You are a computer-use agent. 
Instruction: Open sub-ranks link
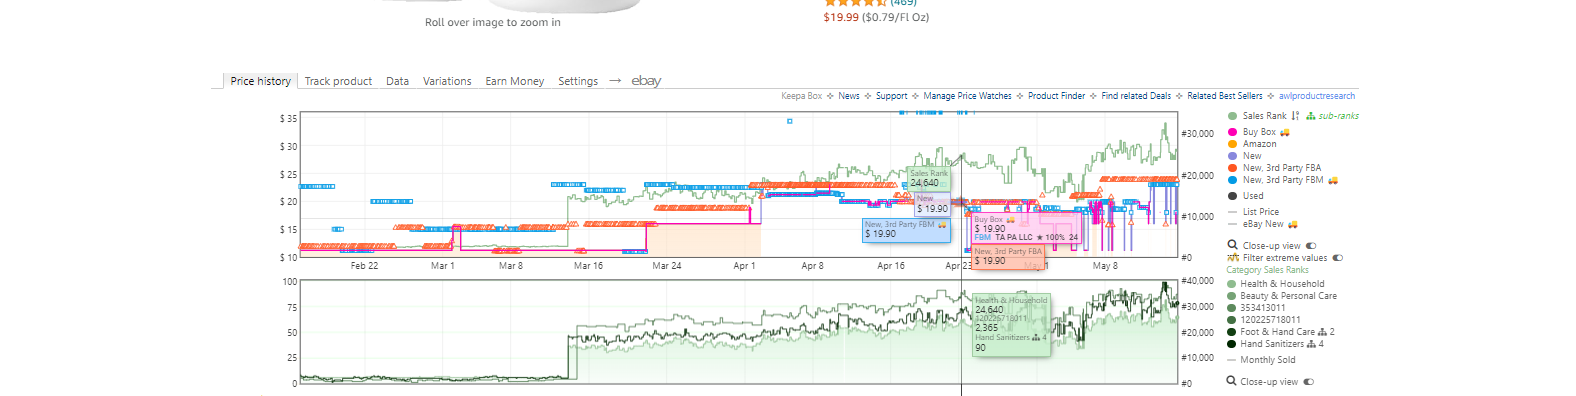(x=1338, y=116)
